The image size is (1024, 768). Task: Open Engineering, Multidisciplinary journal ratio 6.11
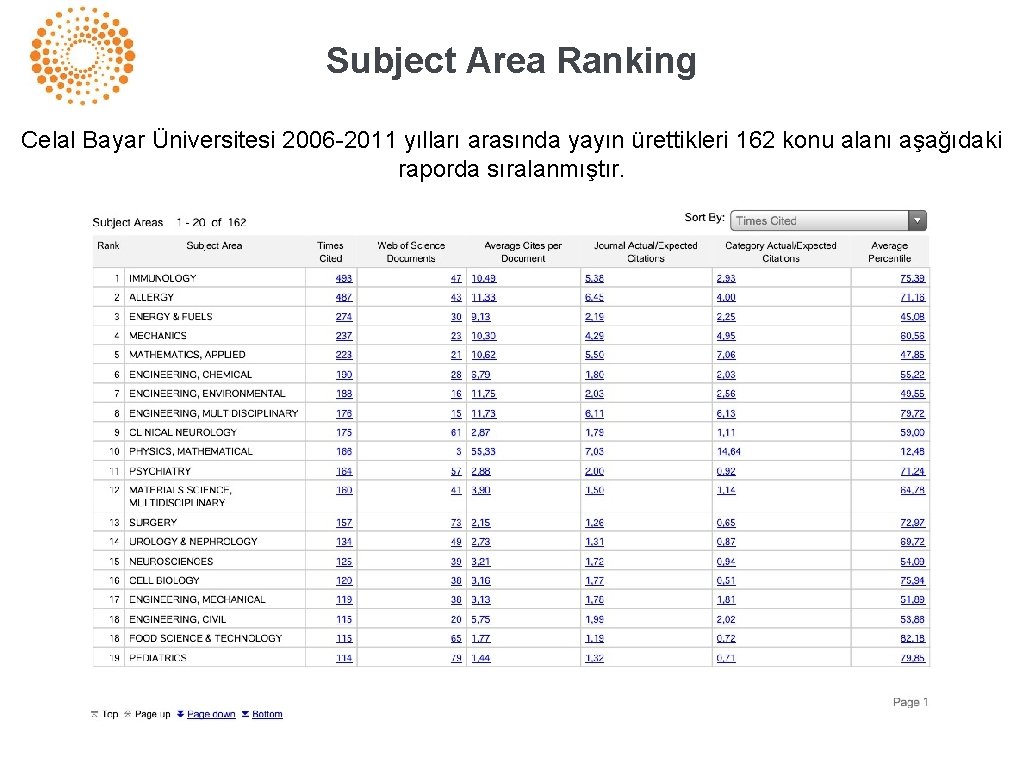click(x=594, y=413)
